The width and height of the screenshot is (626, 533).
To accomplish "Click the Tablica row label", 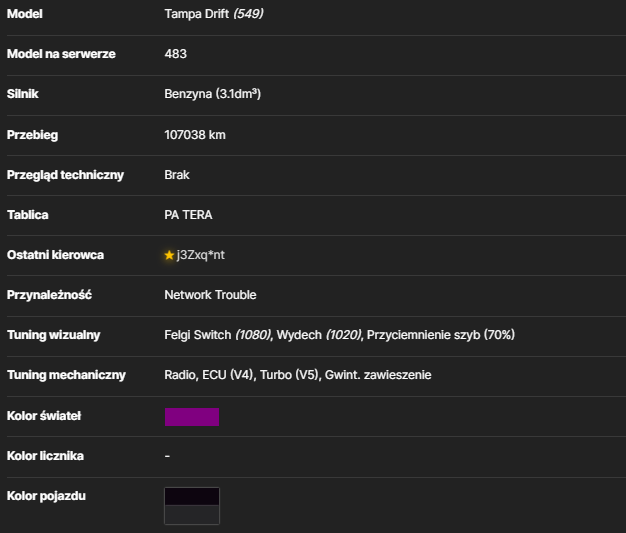I will [x=28, y=215].
